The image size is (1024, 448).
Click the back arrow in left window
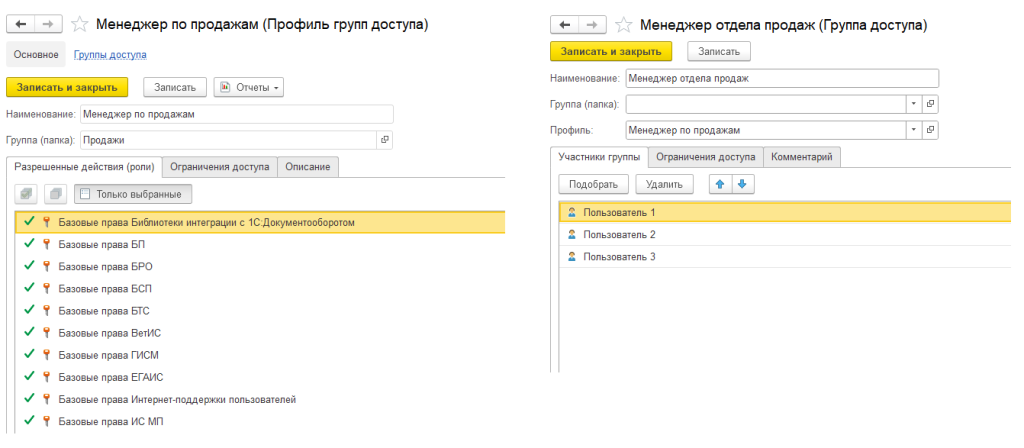coord(20,23)
